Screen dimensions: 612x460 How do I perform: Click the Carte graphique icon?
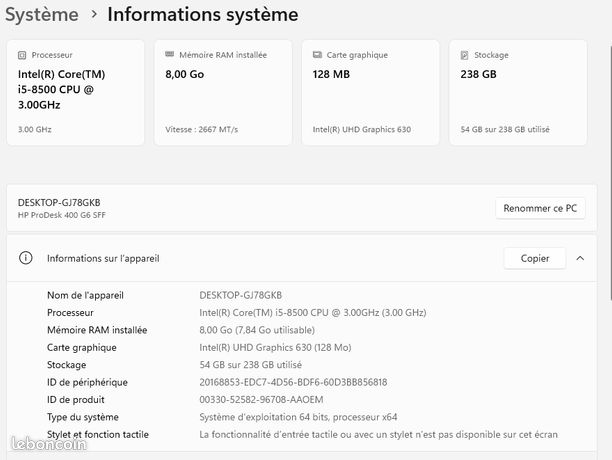[317, 55]
